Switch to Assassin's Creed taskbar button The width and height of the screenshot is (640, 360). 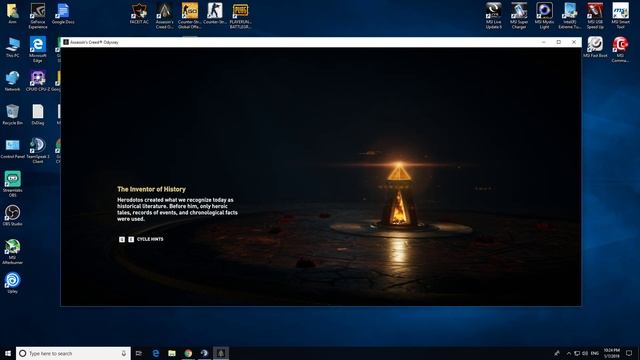point(221,353)
